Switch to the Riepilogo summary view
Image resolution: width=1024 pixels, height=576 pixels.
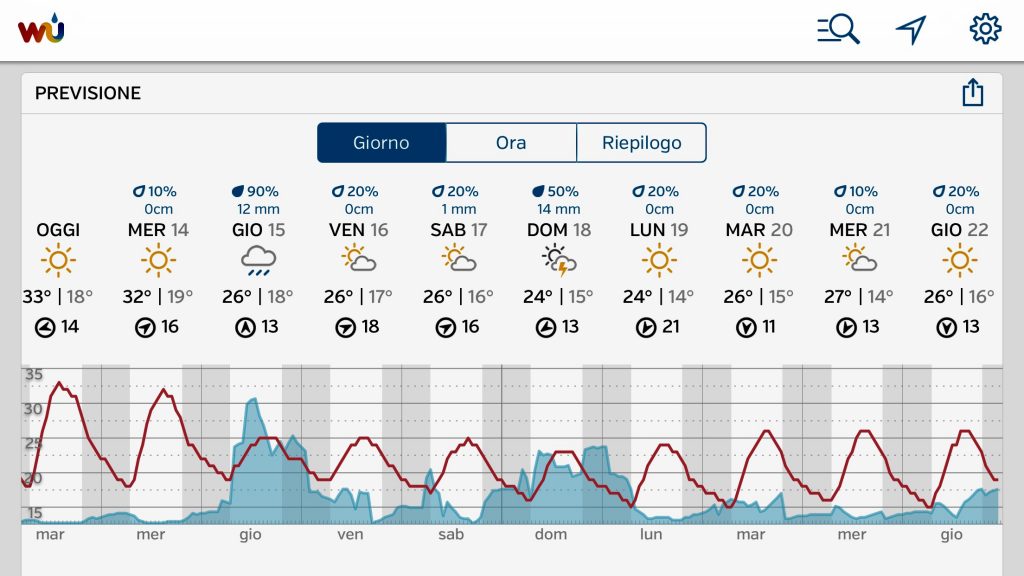point(641,142)
